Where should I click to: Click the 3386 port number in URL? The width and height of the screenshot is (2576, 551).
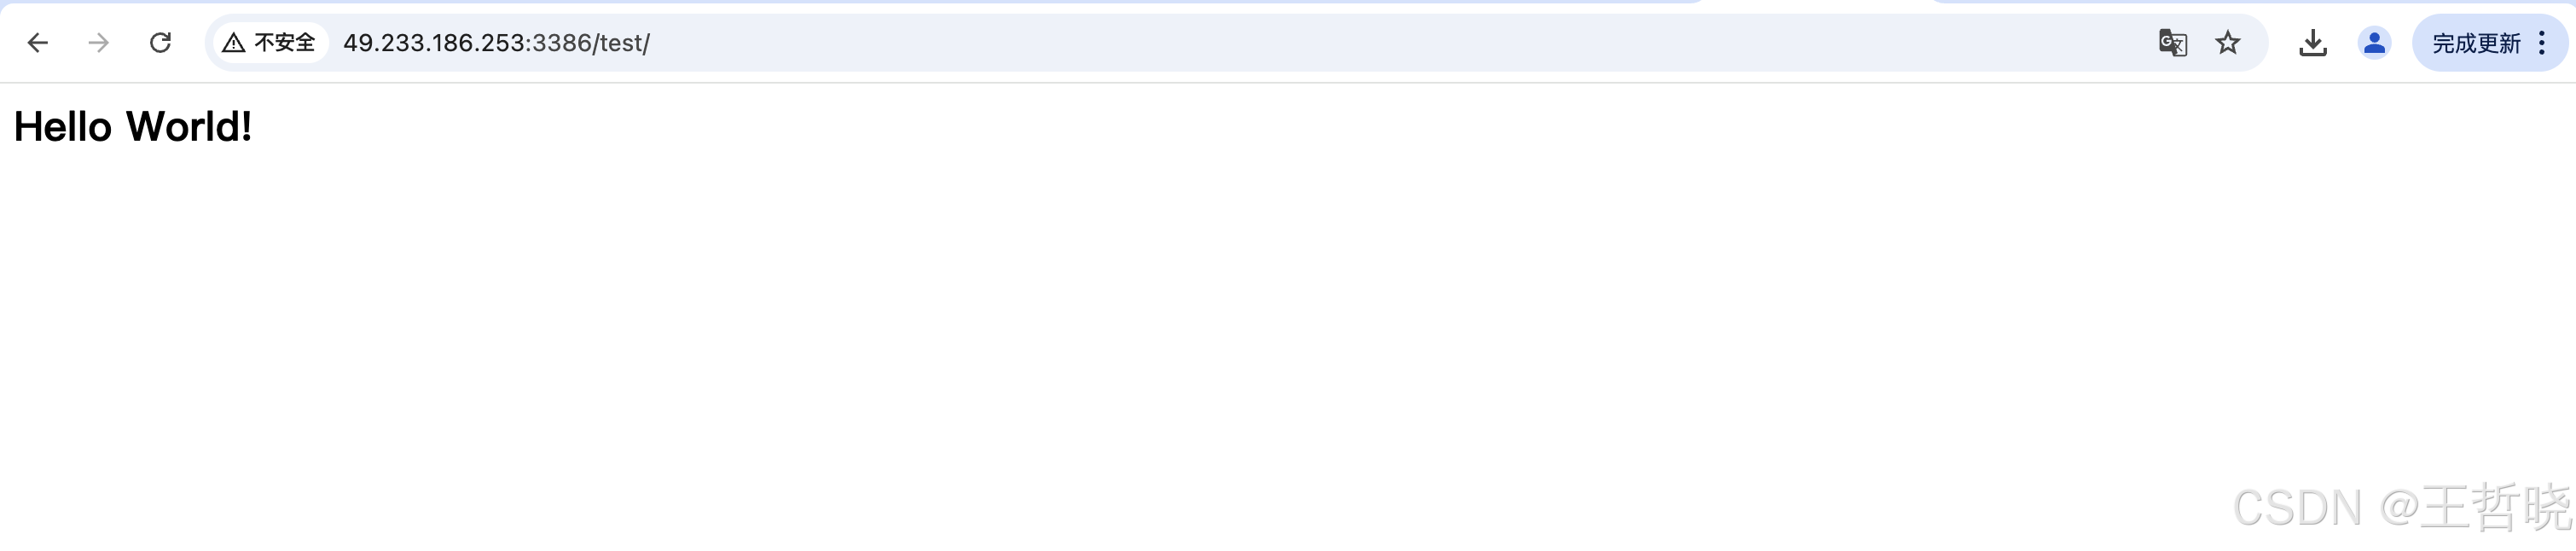point(563,43)
